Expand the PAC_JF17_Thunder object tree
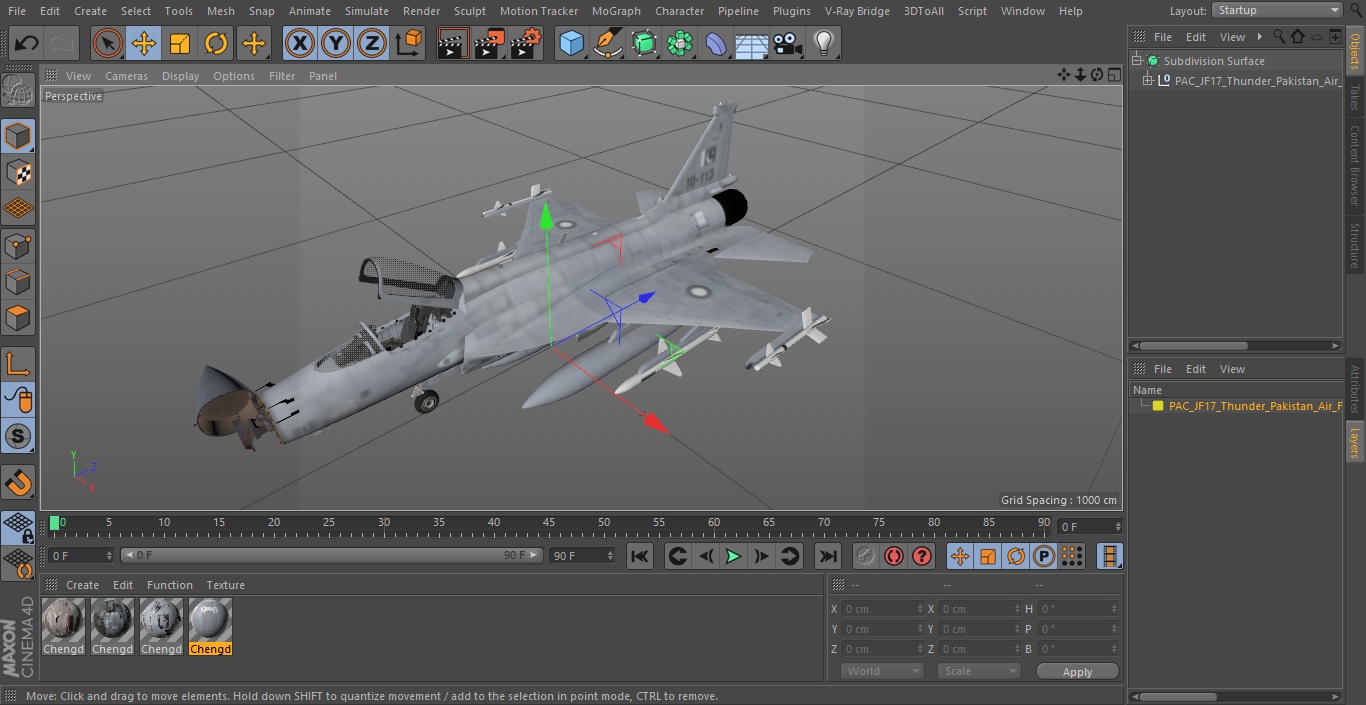The image size is (1366, 705). pyautogui.click(x=1148, y=81)
